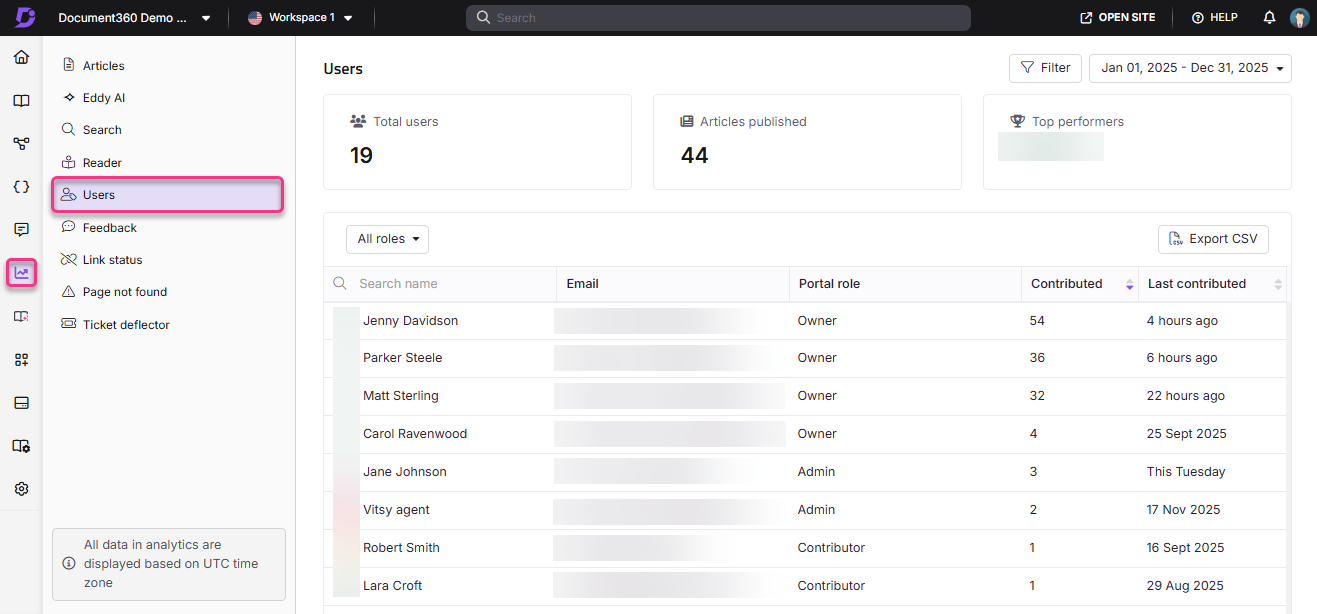Expand the date range Jan 01 - Dec 31 picker

tap(1189, 68)
